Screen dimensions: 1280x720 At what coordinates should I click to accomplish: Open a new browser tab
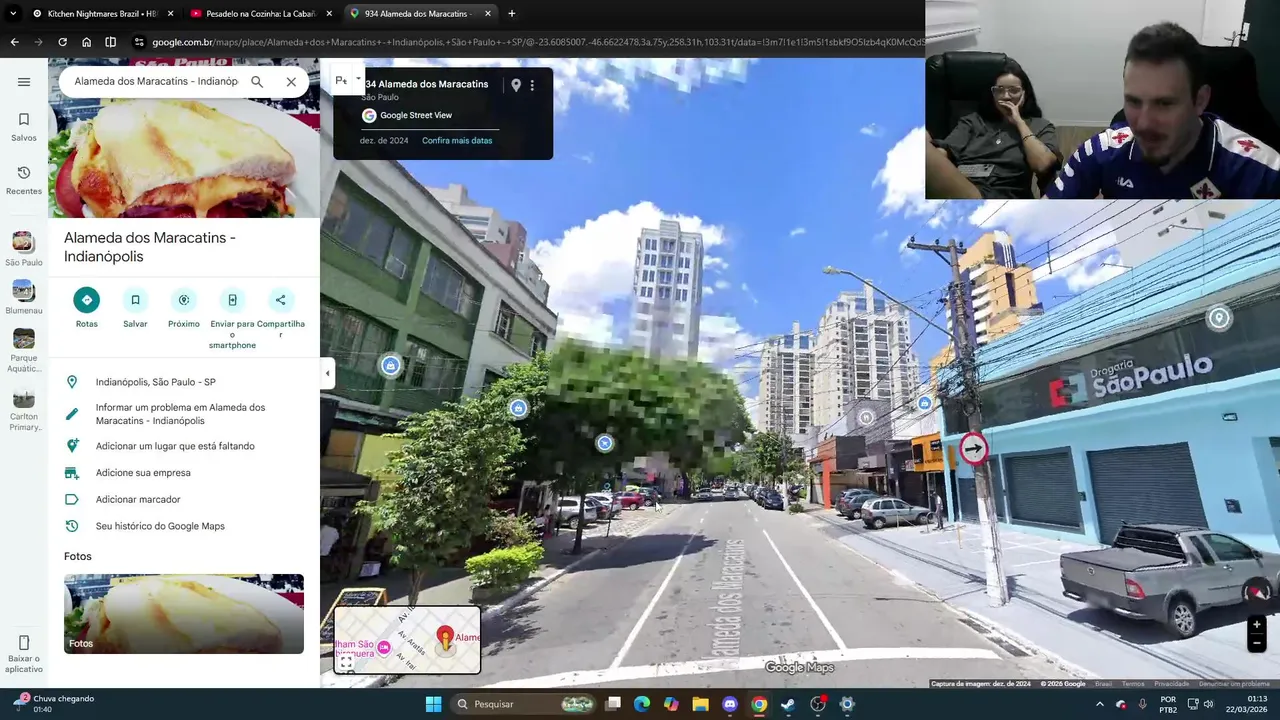pos(512,14)
